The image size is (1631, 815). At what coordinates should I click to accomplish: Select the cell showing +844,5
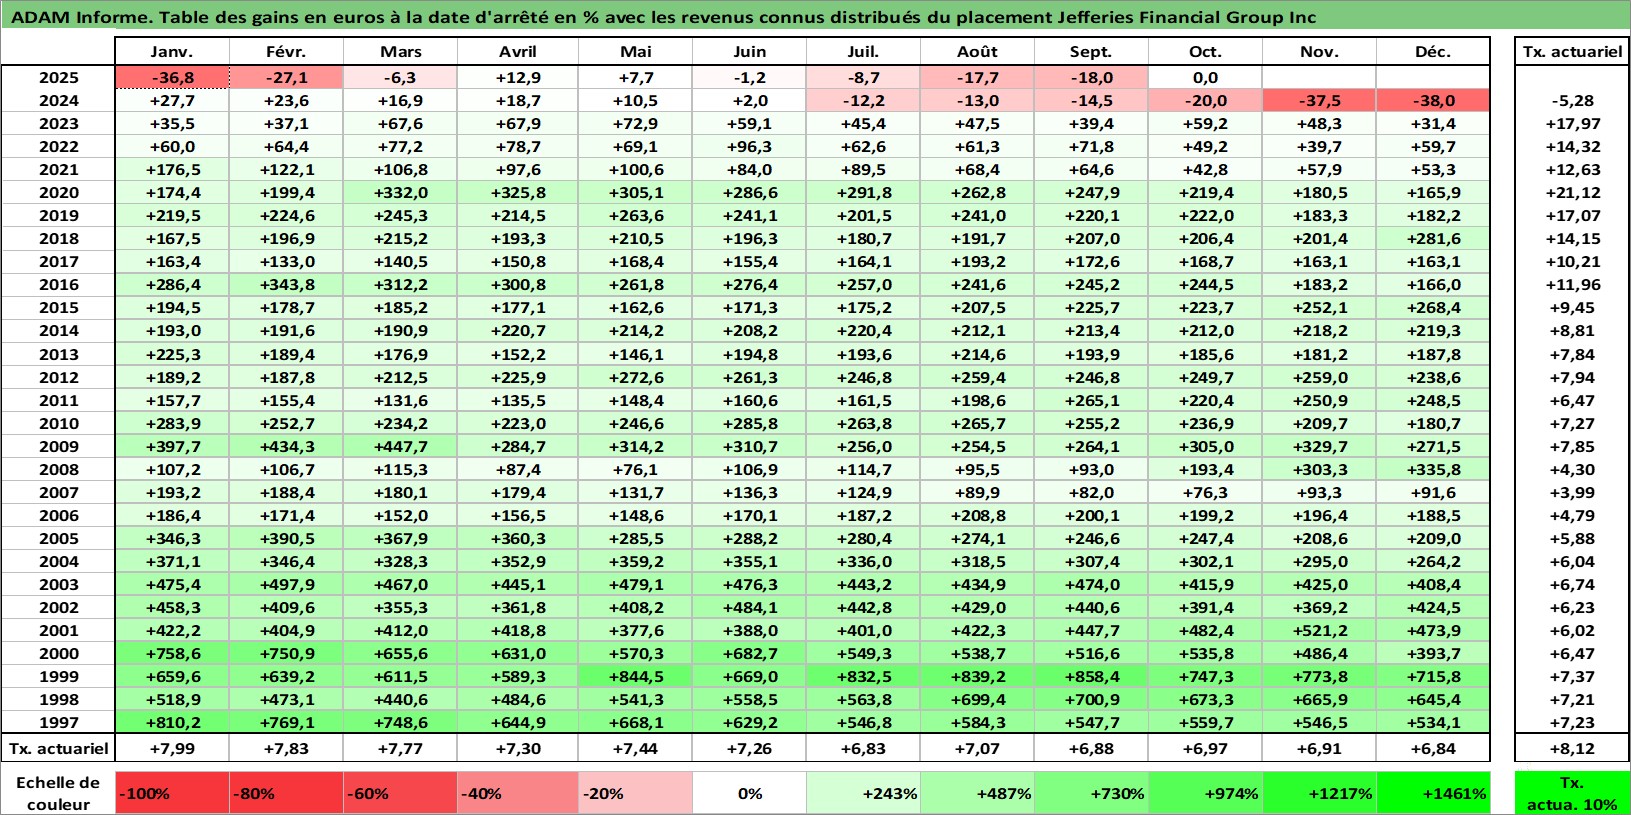coord(635,677)
